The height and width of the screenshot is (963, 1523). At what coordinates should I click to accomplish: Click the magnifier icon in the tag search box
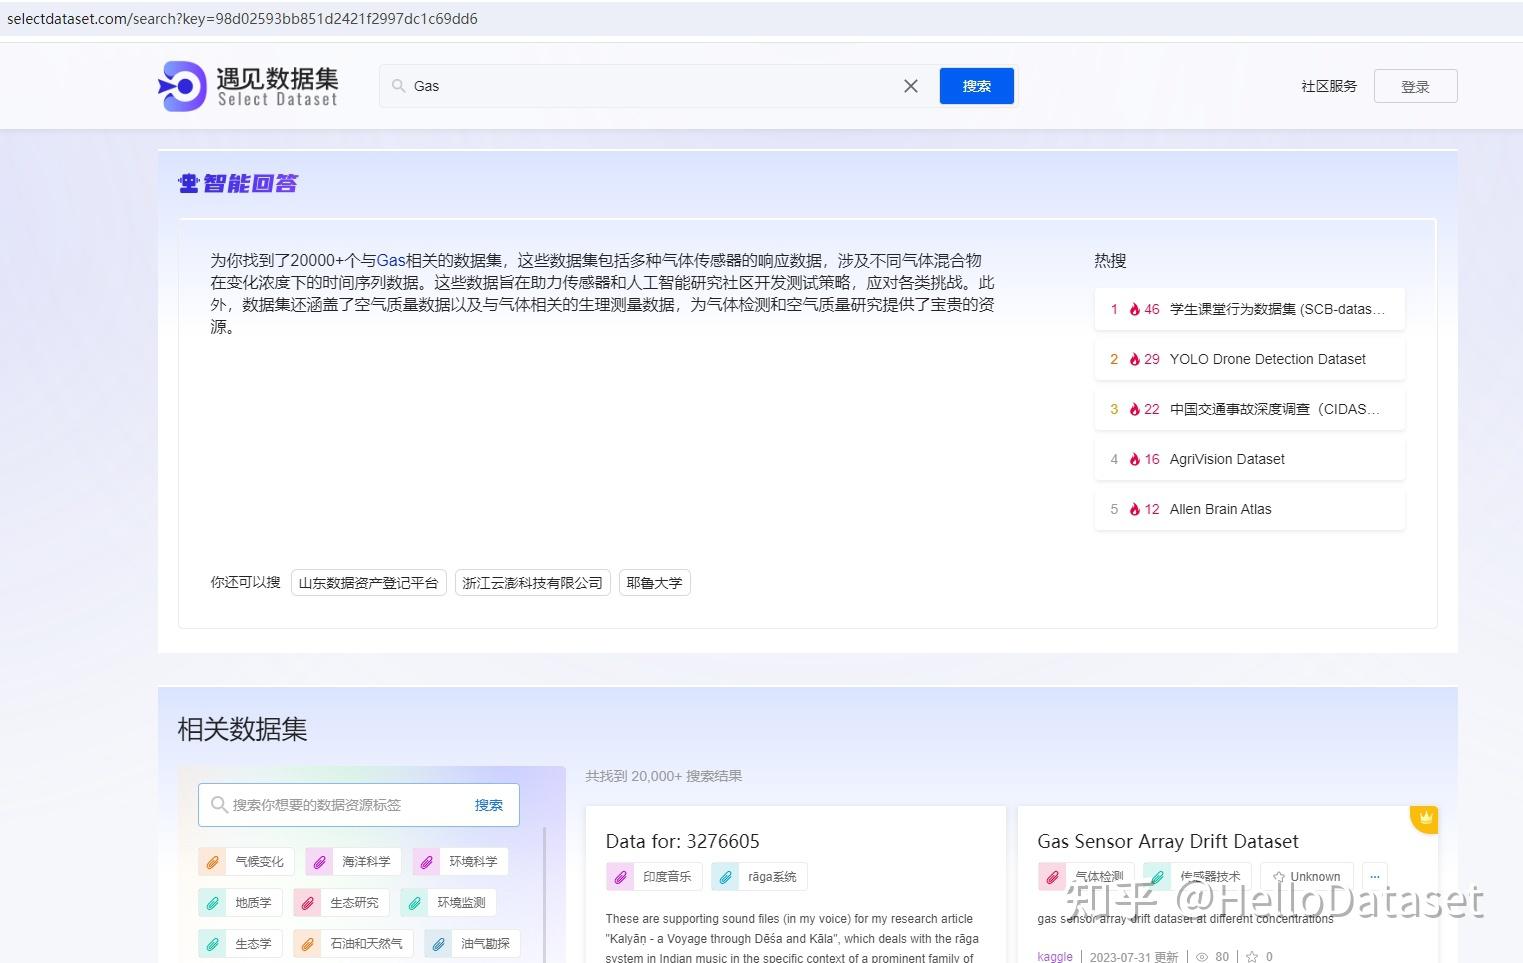[219, 805]
